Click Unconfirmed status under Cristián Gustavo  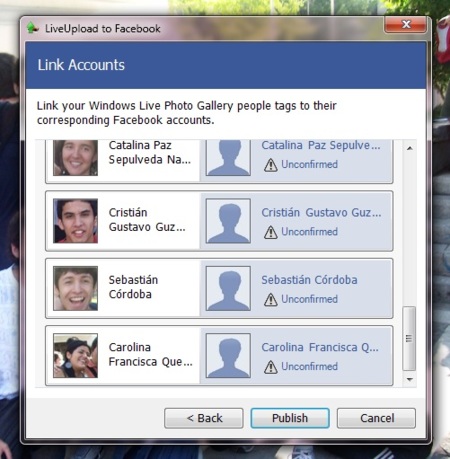tap(309, 232)
